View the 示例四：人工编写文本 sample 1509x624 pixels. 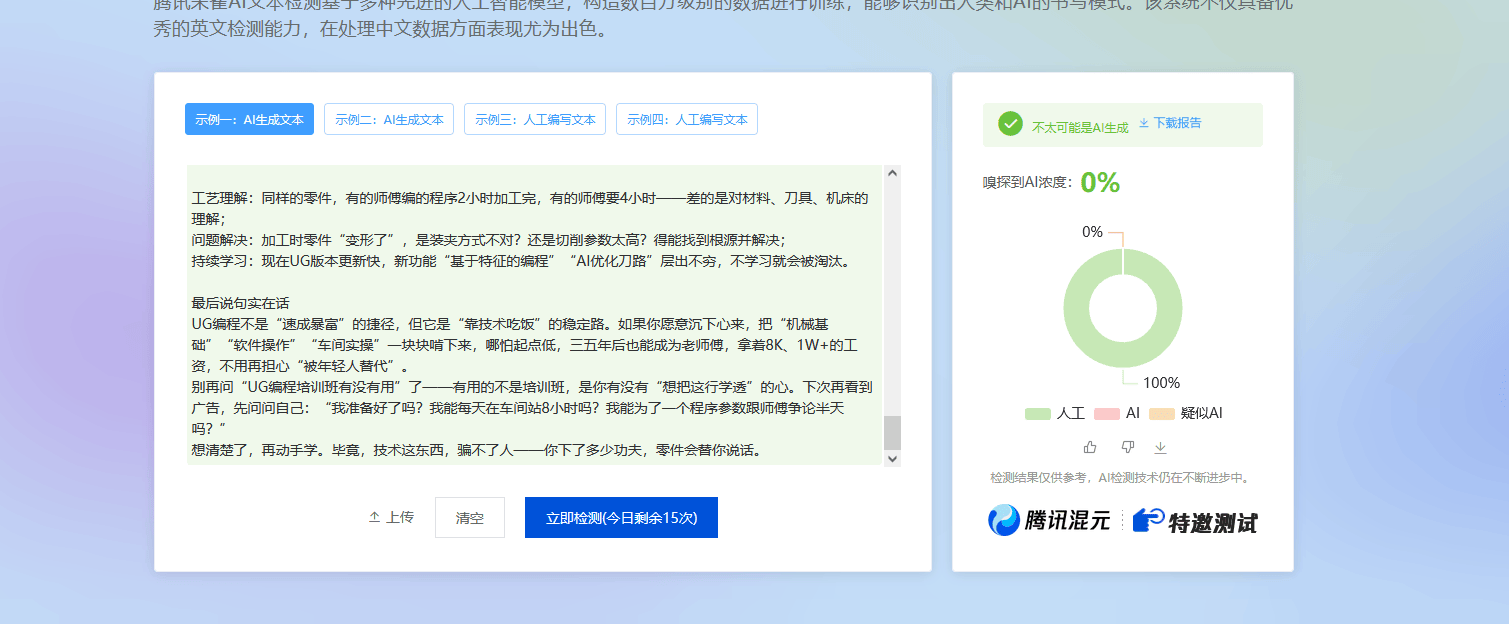pyautogui.click(x=687, y=118)
